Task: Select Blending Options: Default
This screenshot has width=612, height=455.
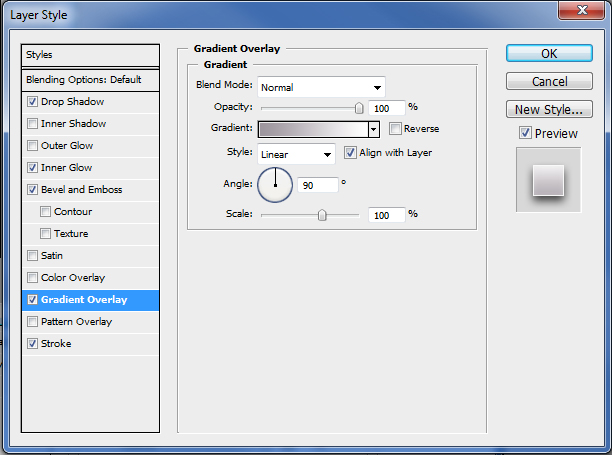Action: click(91, 80)
